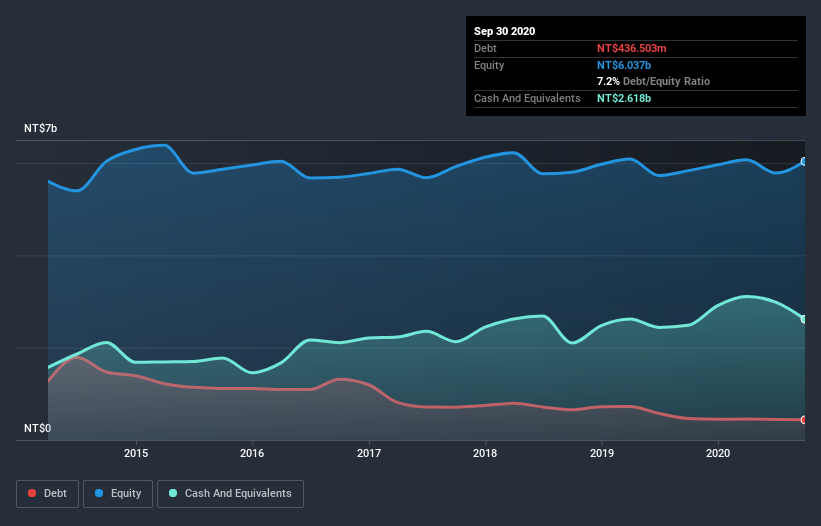The height and width of the screenshot is (526, 821).
Task: Click the NT$7b y-axis label
Action: (40, 128)
